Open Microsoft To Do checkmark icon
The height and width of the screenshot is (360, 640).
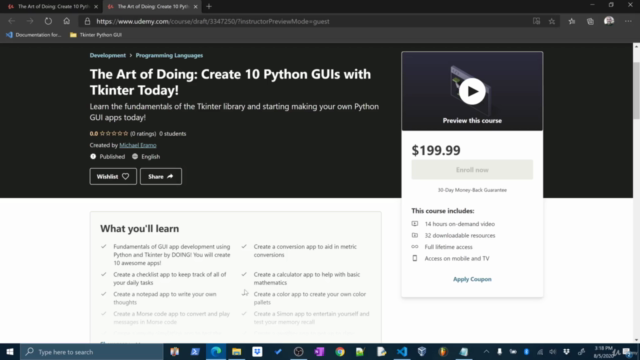(x=278, y=351)
